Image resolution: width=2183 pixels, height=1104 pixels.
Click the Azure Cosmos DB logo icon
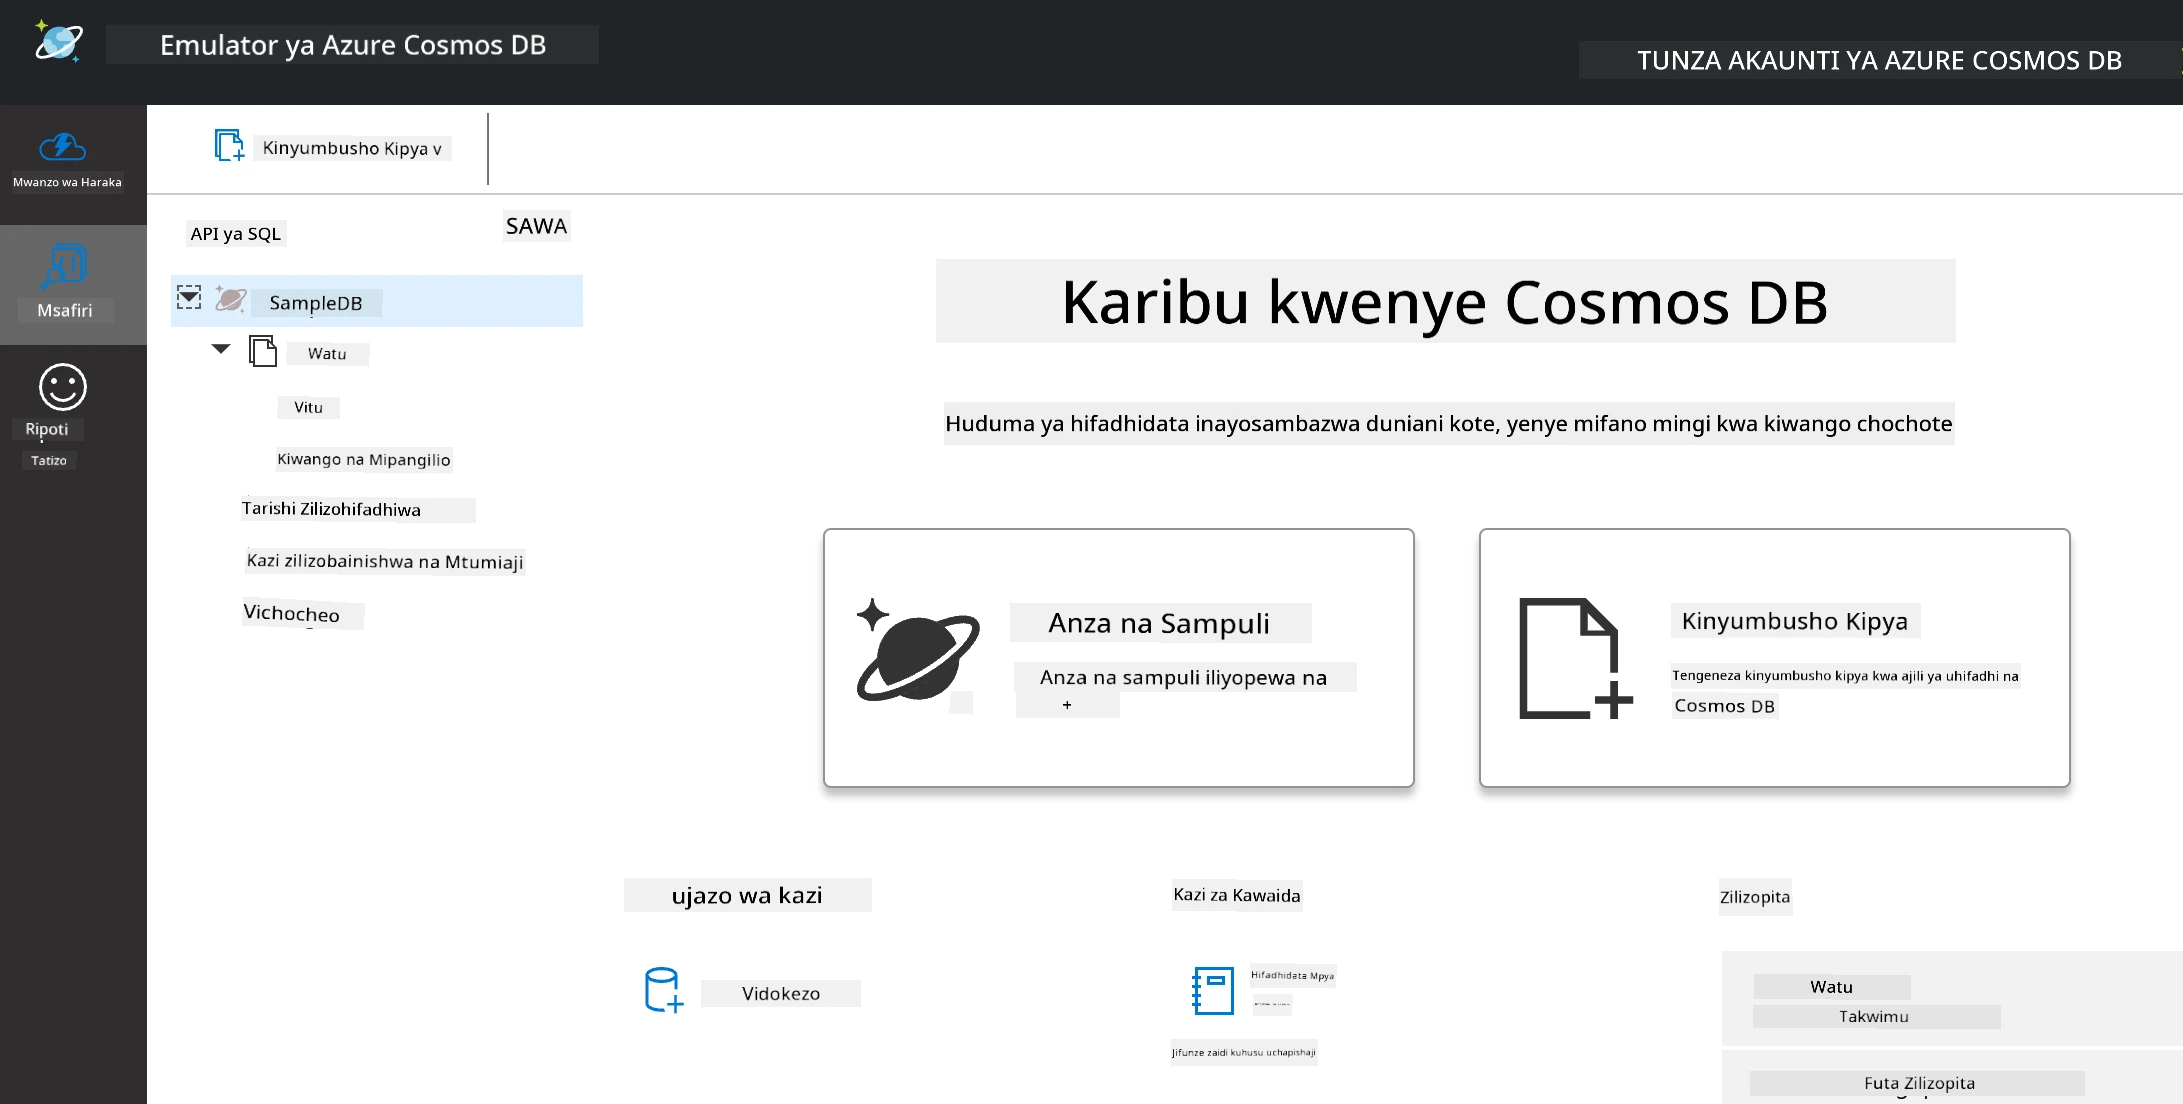[58, 42]
